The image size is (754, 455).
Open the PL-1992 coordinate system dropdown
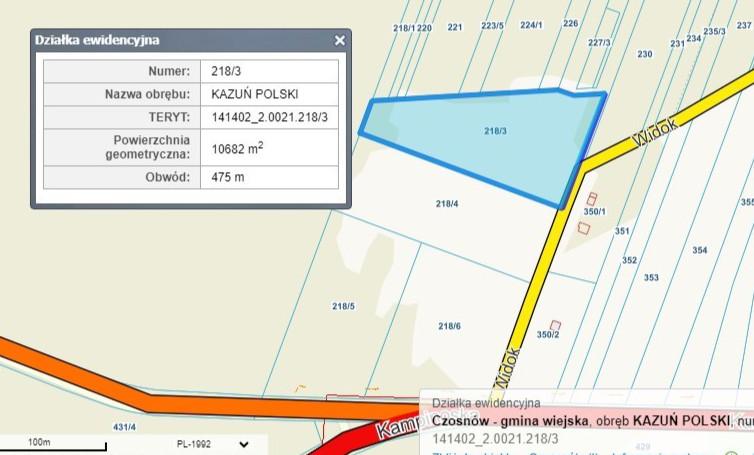[x=243, y=443]
